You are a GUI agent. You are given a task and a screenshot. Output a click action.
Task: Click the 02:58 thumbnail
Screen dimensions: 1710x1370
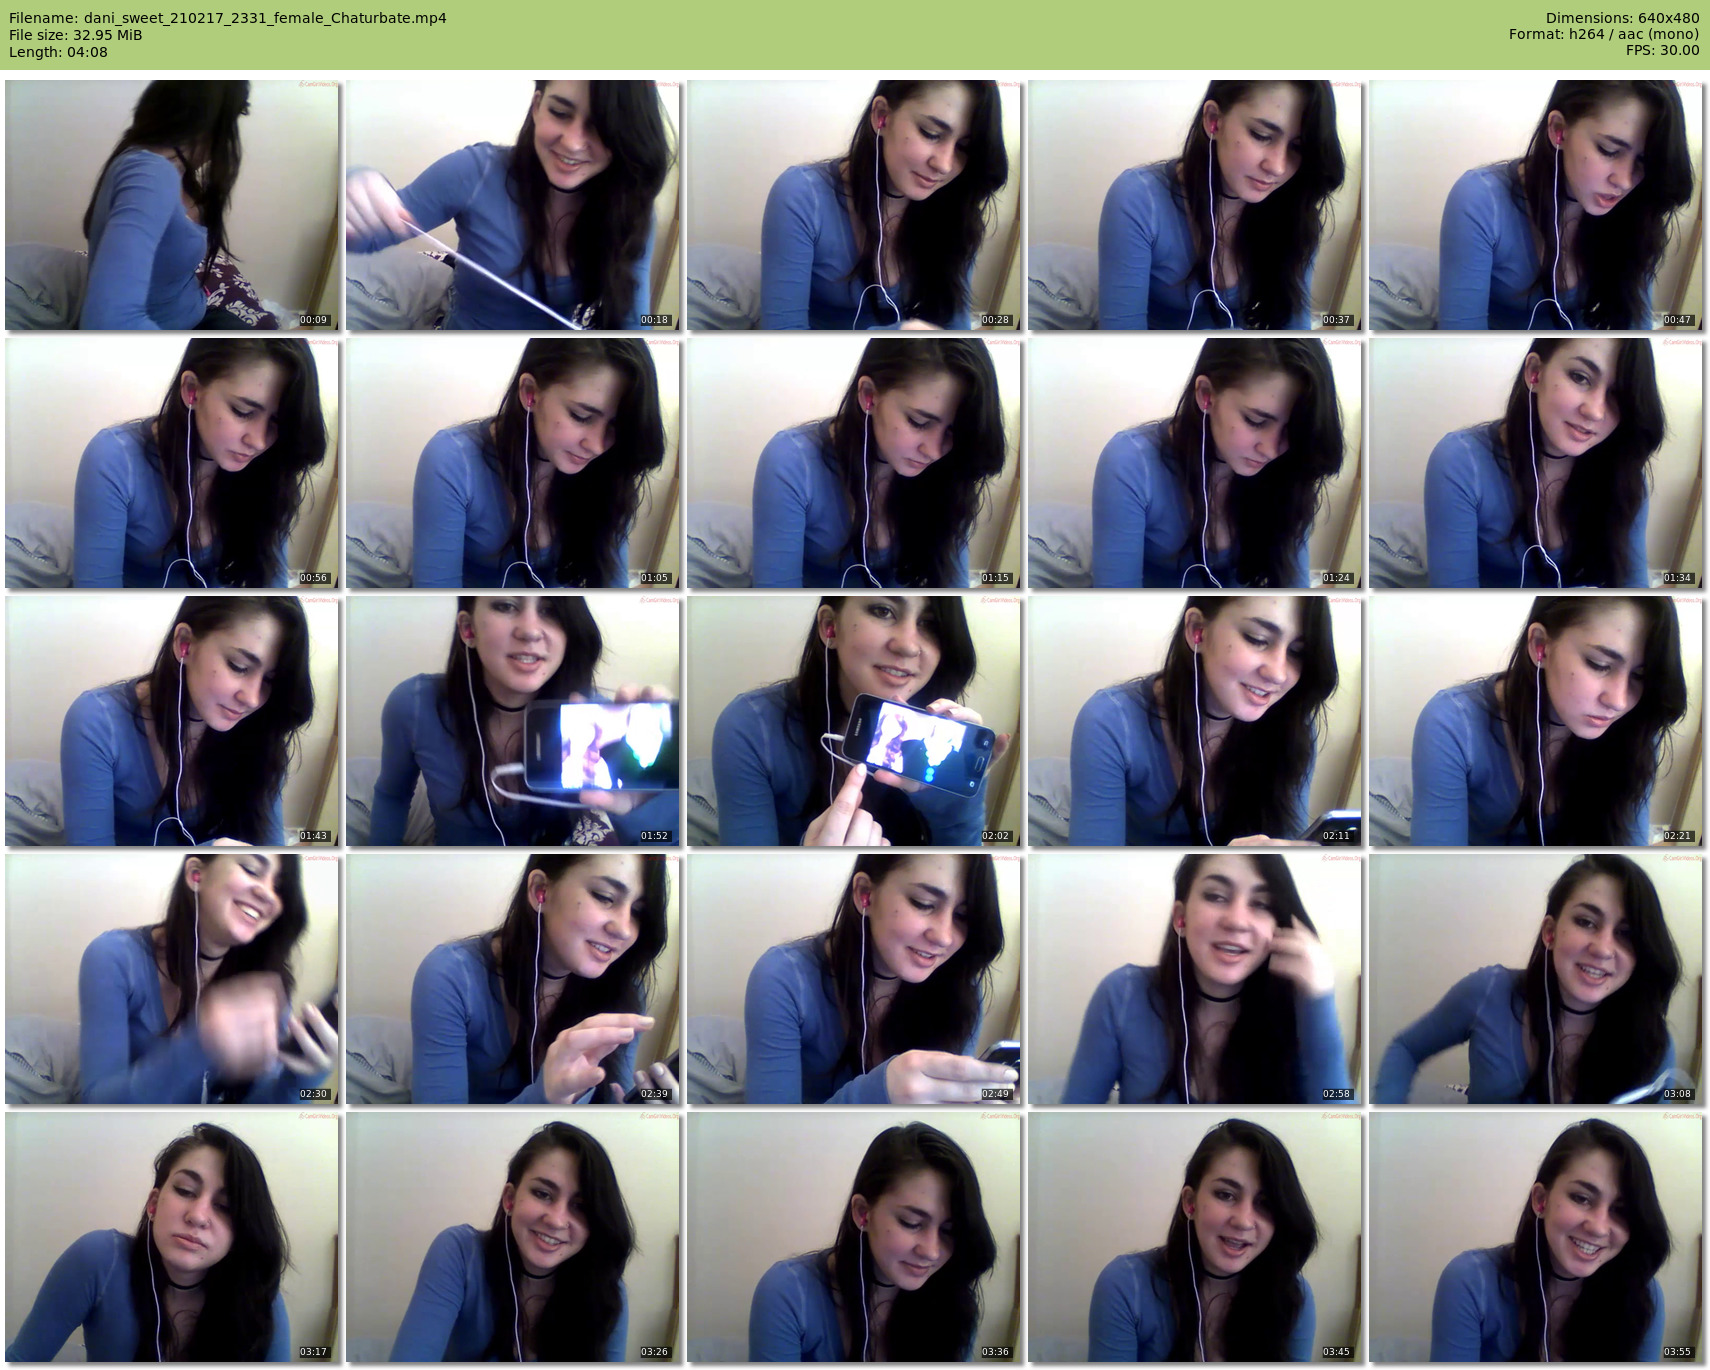pos(1195,979)
